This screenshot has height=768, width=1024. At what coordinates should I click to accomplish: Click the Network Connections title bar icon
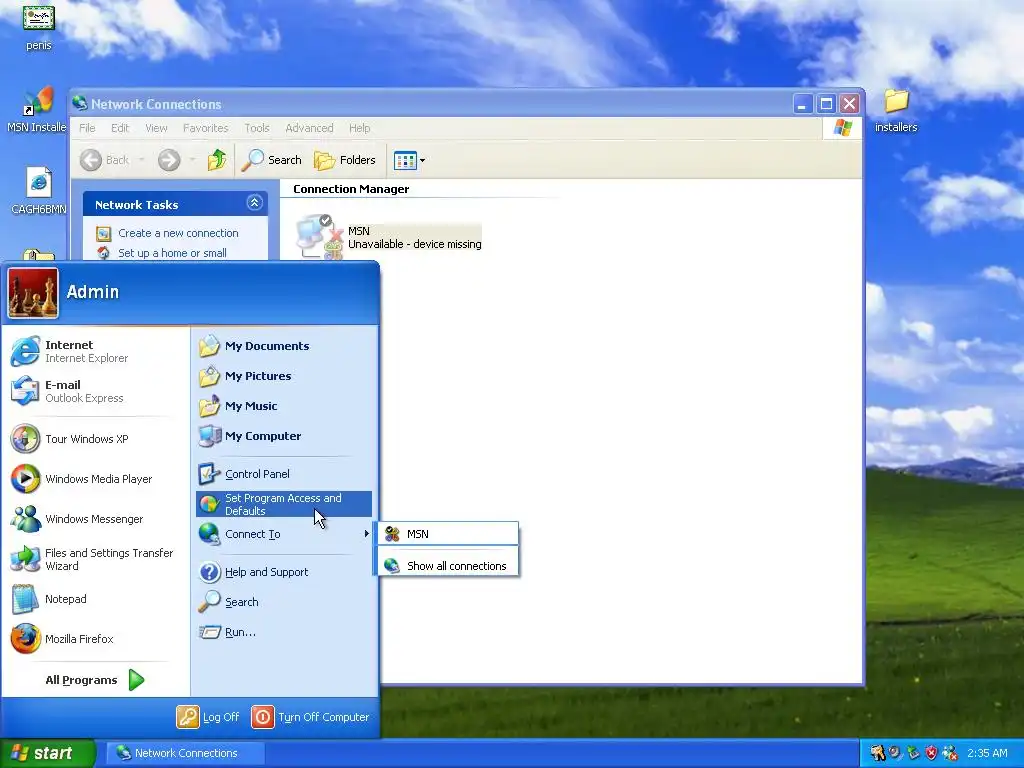[80, 103]
